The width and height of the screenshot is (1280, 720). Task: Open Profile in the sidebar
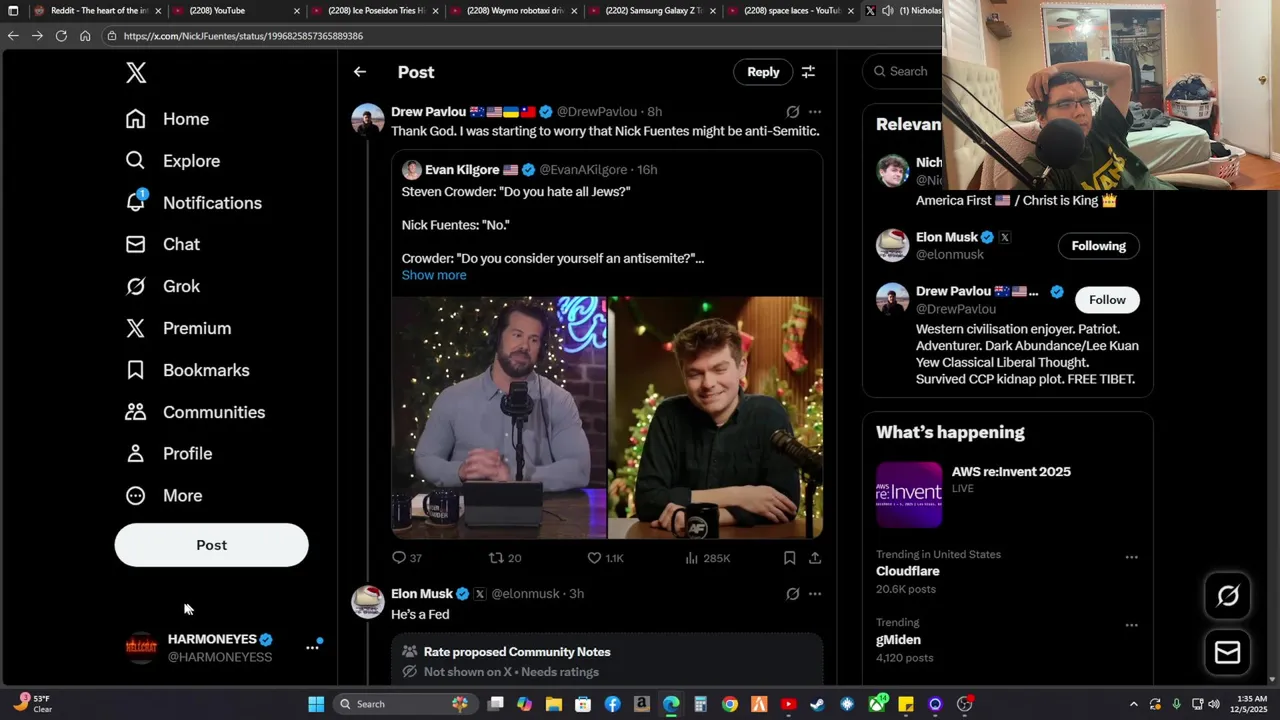[168, 453]
